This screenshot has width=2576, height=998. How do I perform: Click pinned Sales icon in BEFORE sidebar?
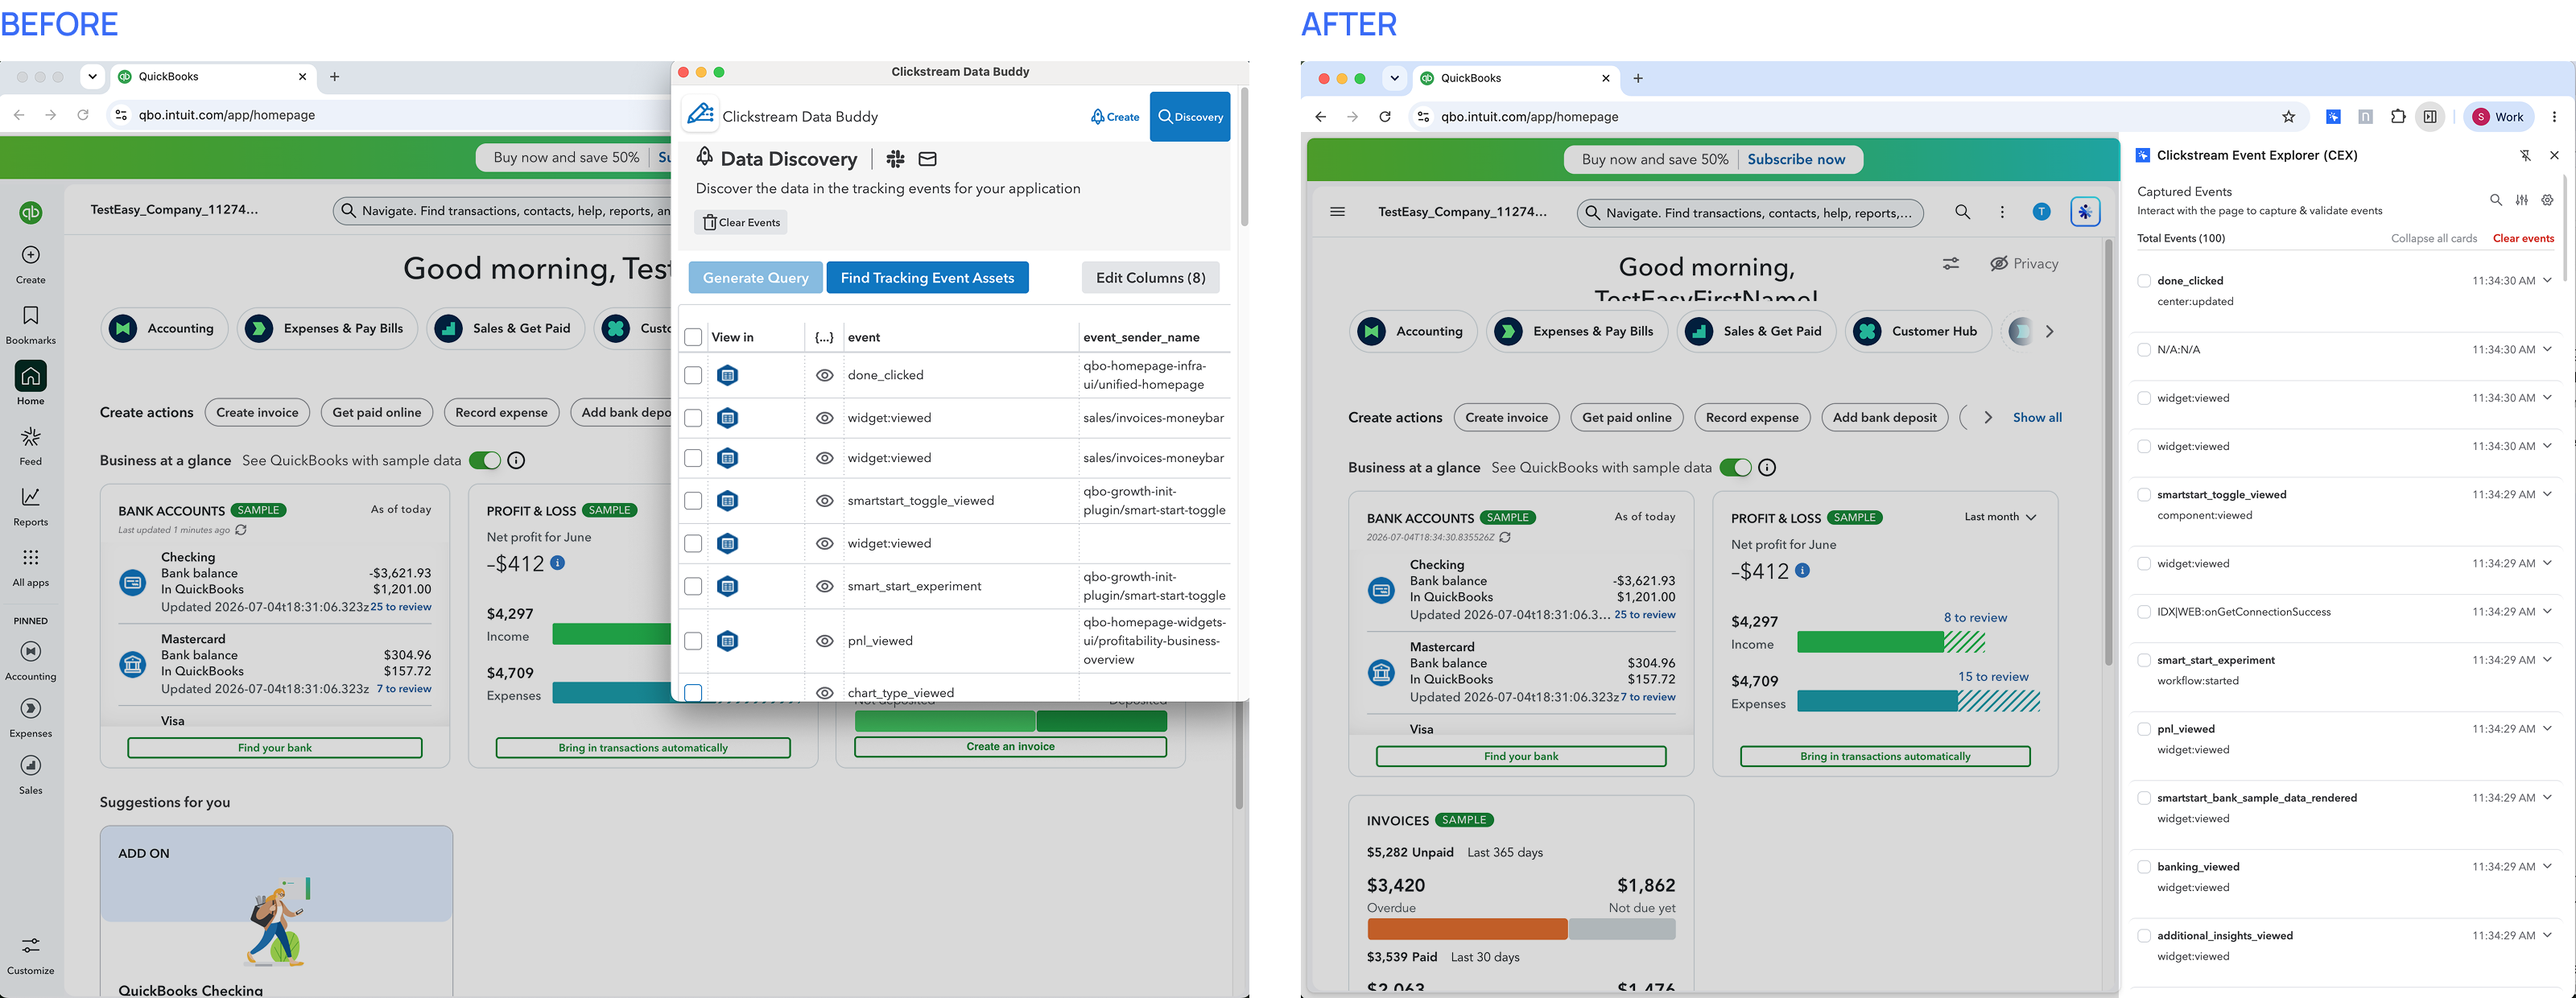[31, 765]
